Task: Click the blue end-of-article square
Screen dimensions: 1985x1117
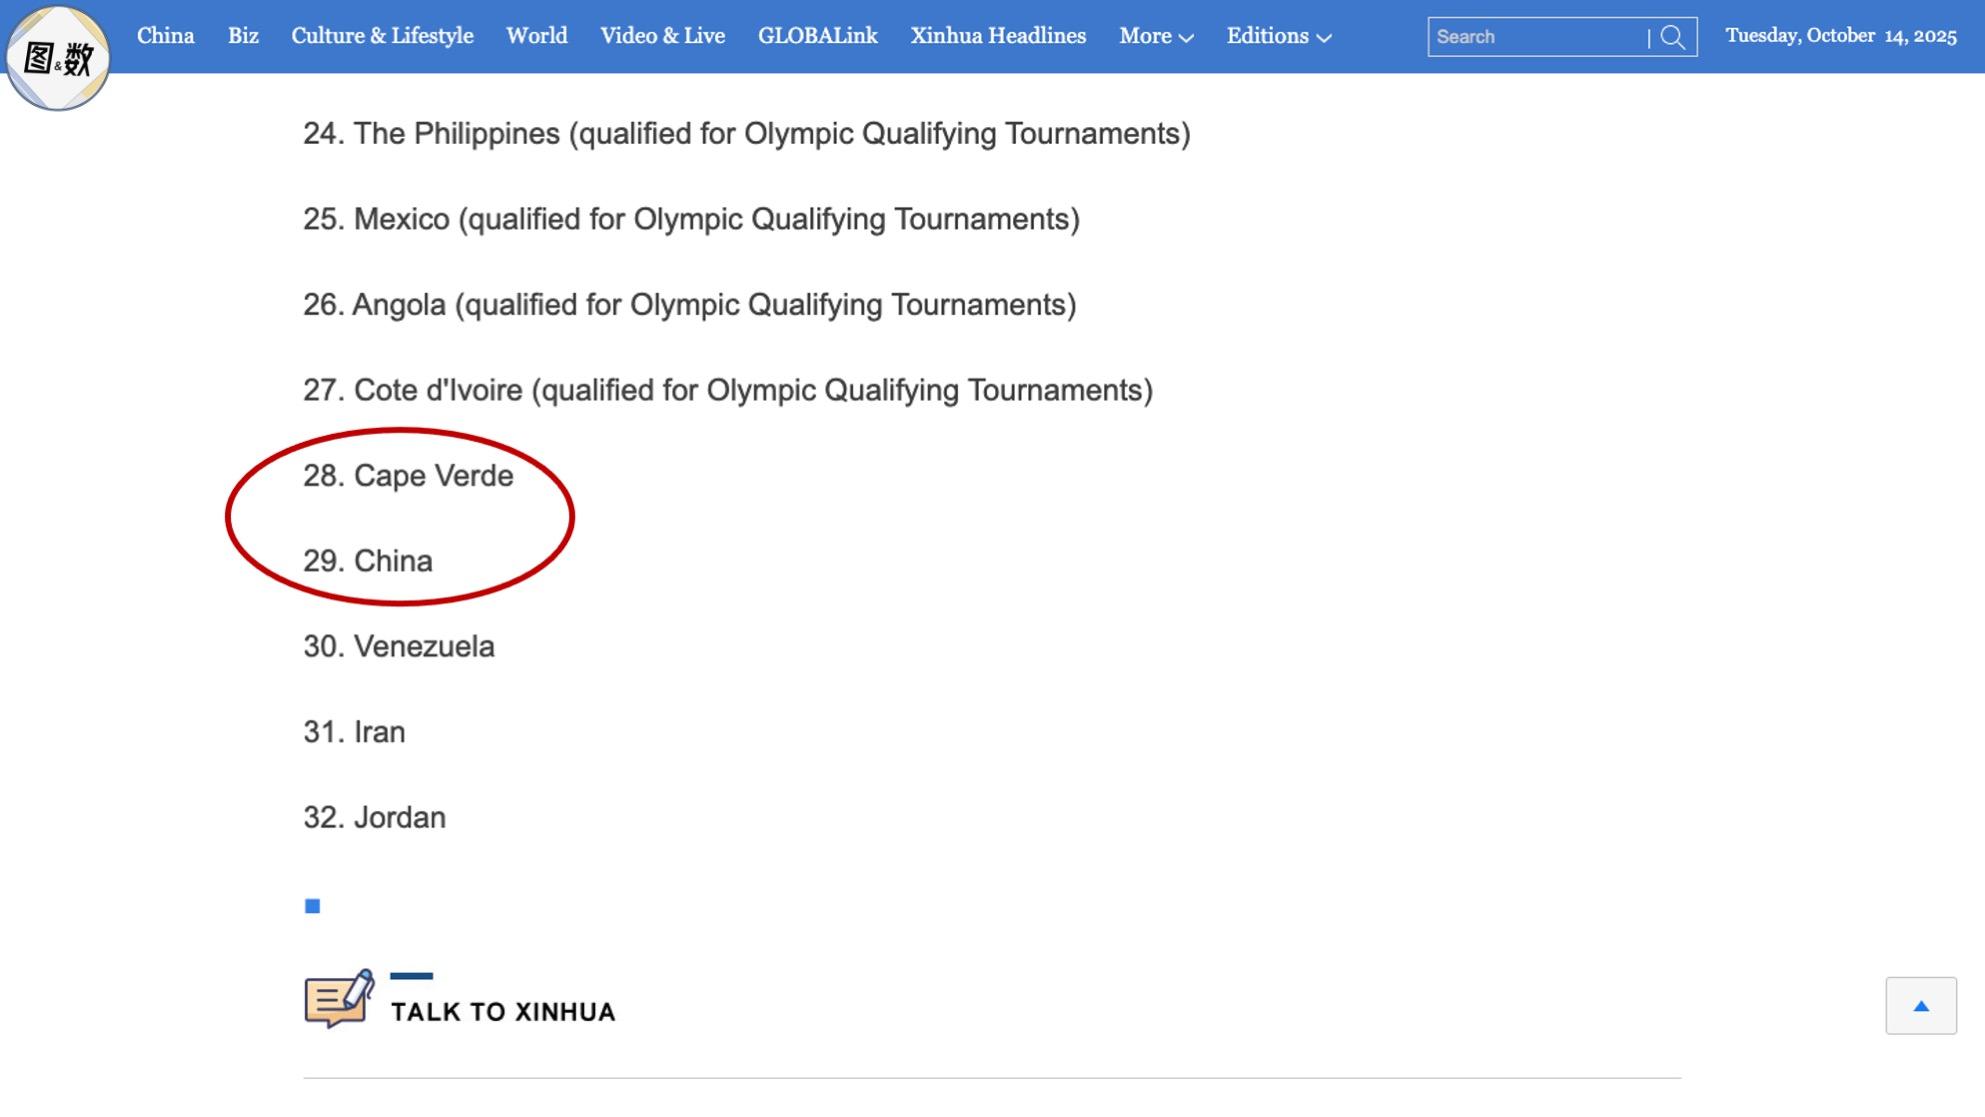Action: click(312, 906)
